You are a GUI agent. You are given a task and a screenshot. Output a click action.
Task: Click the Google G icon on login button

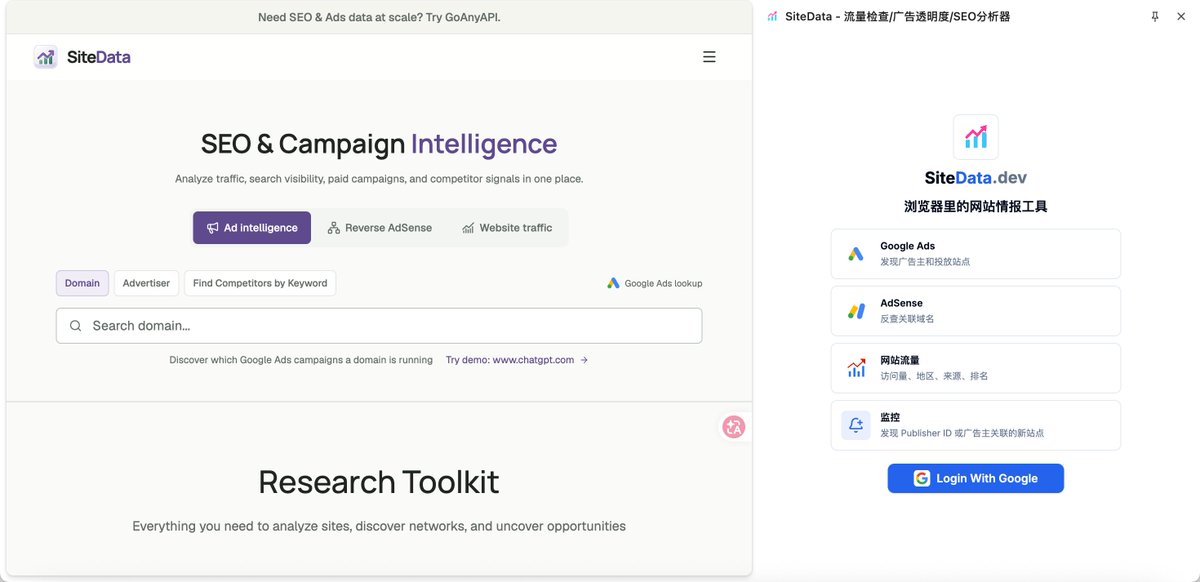point(922,478)
